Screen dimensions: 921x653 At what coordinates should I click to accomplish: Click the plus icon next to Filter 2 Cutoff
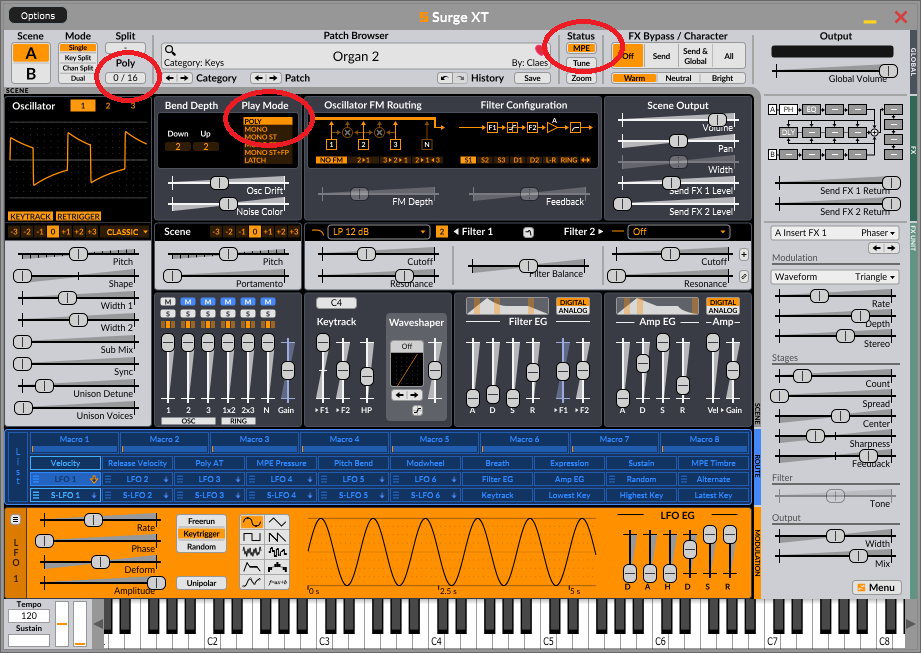(744, 255)
